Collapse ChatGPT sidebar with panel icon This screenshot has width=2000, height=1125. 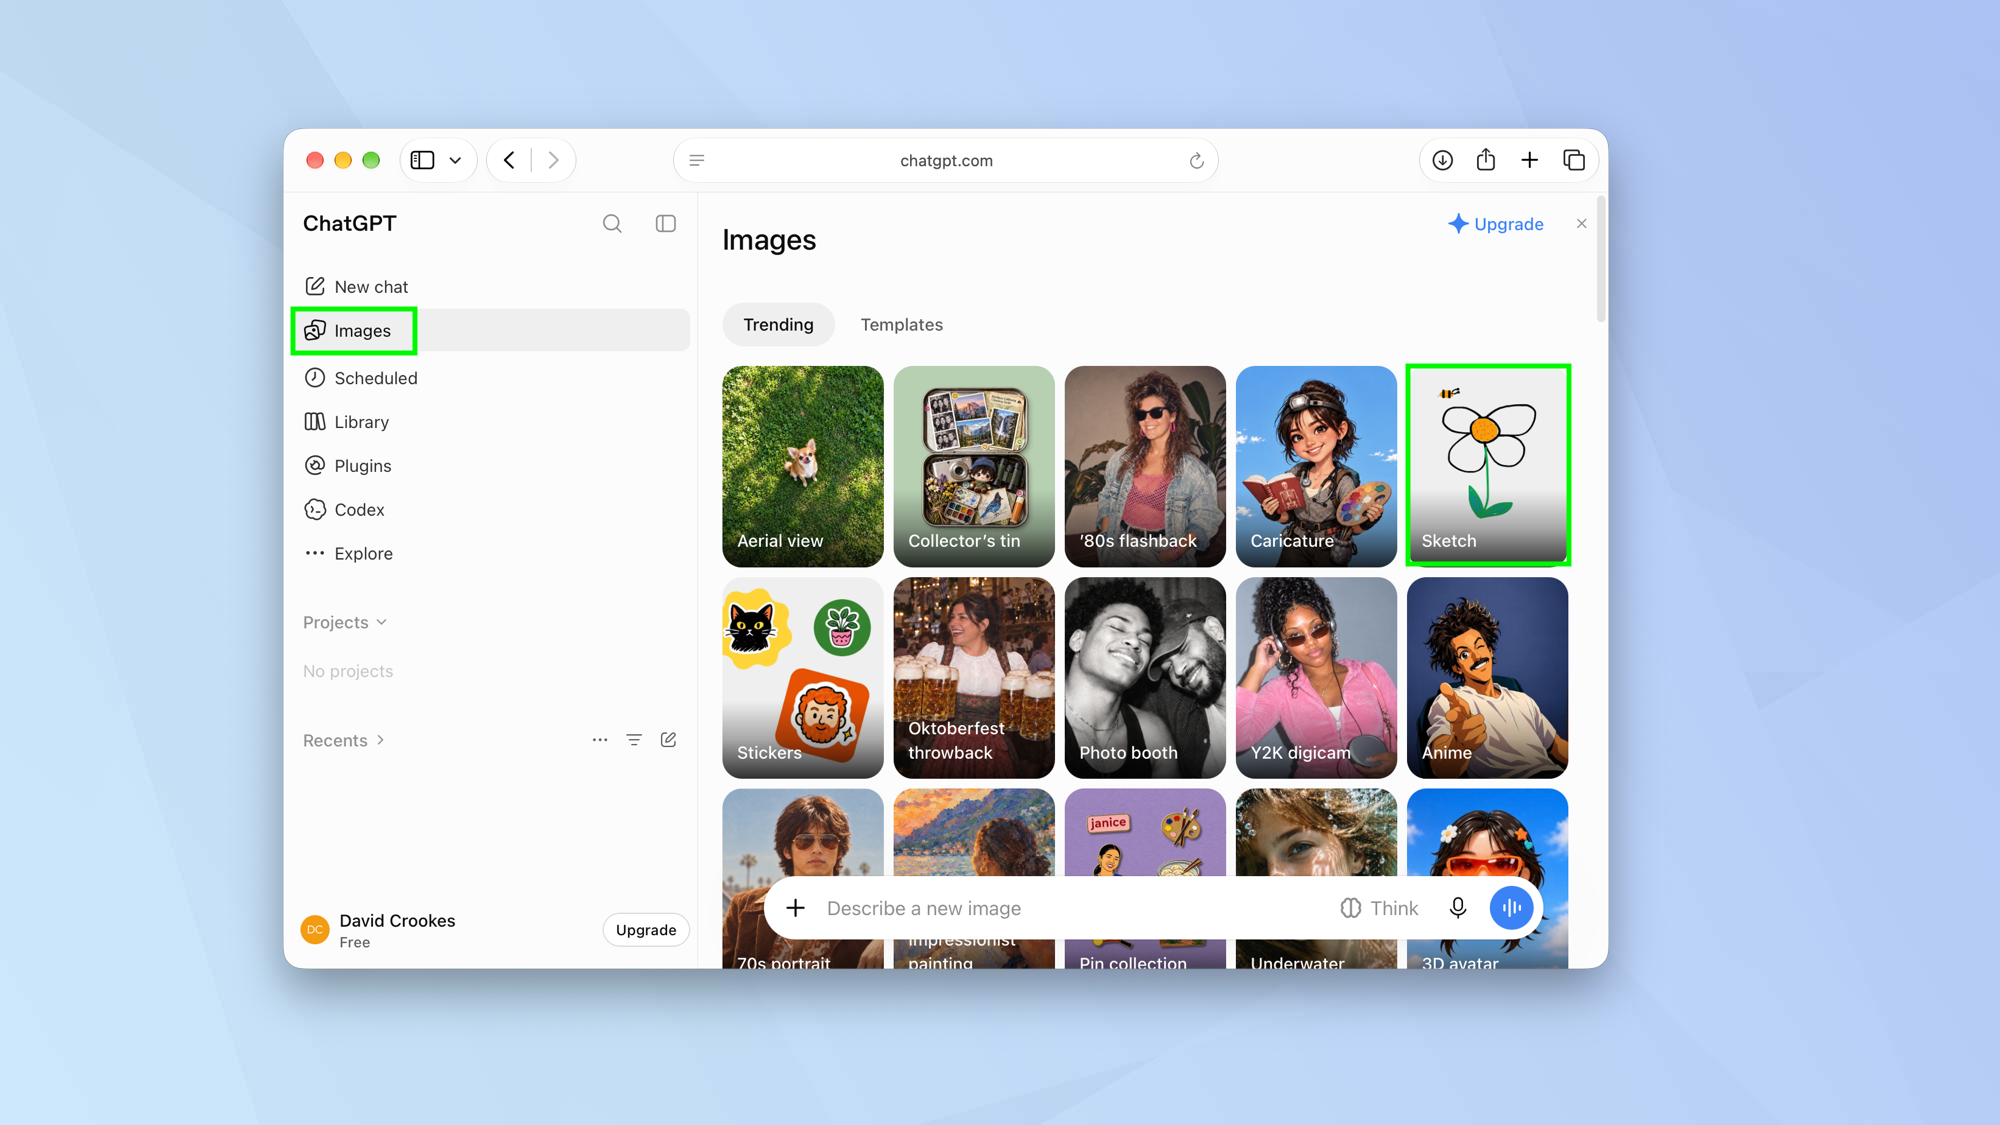[x=666, y=224]
